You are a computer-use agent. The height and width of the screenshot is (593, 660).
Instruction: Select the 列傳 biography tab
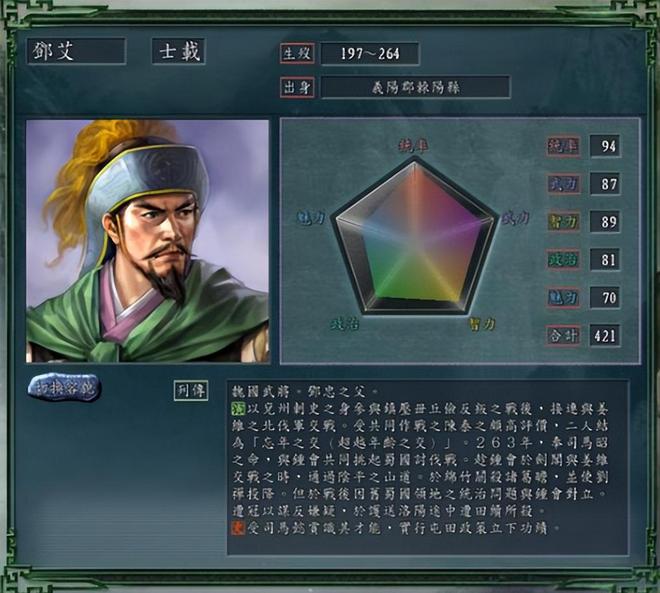(x=191, y=390)
